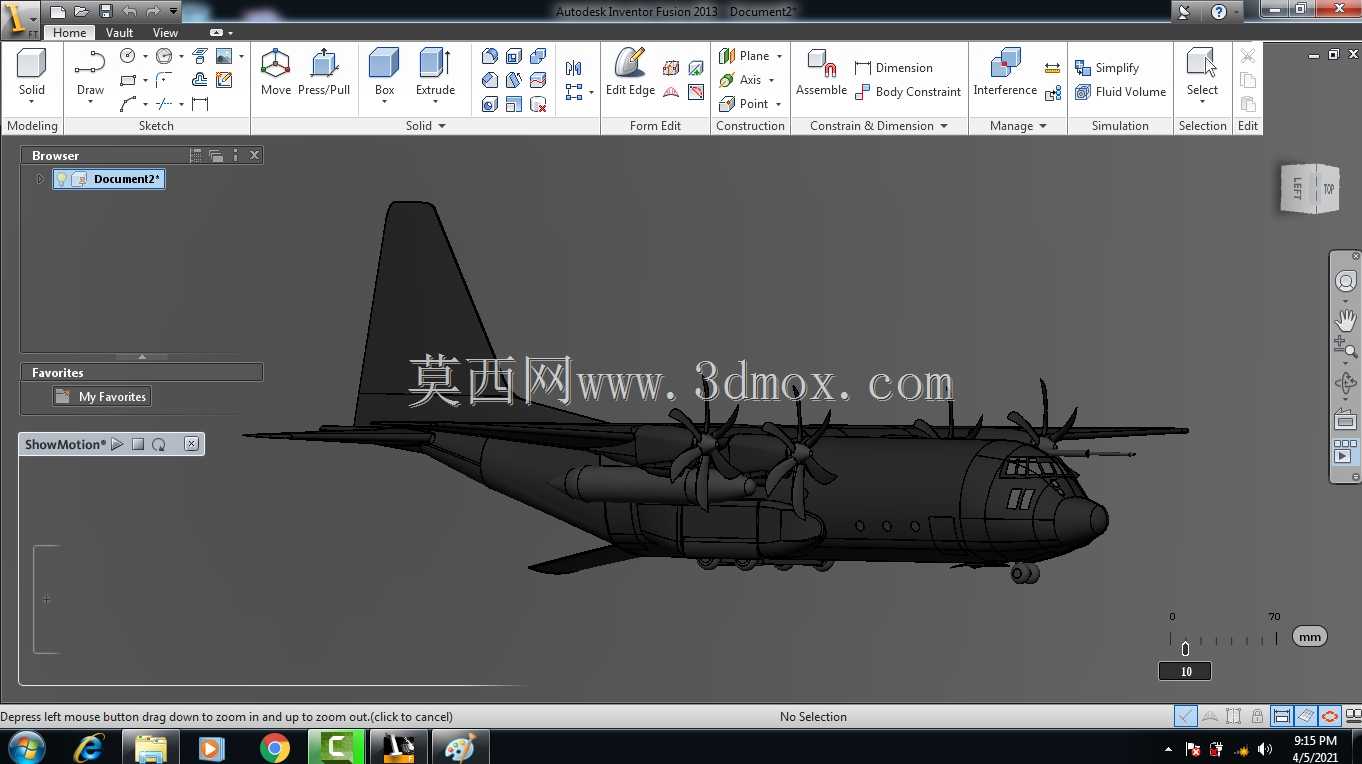Click the Dimension button in Constrain panel
This screenshot has height=764, width=1362.
click(x=893, y=68)
